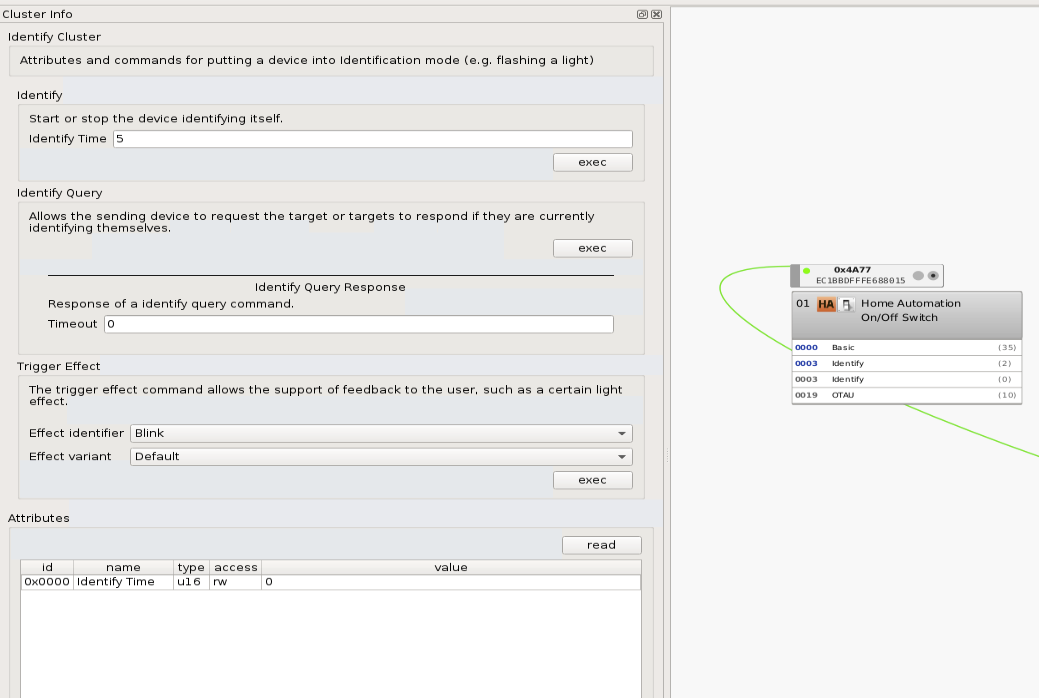The image size is (1039, 698).
Task: Click the read attributes button
Action: (x=601, y=545)
